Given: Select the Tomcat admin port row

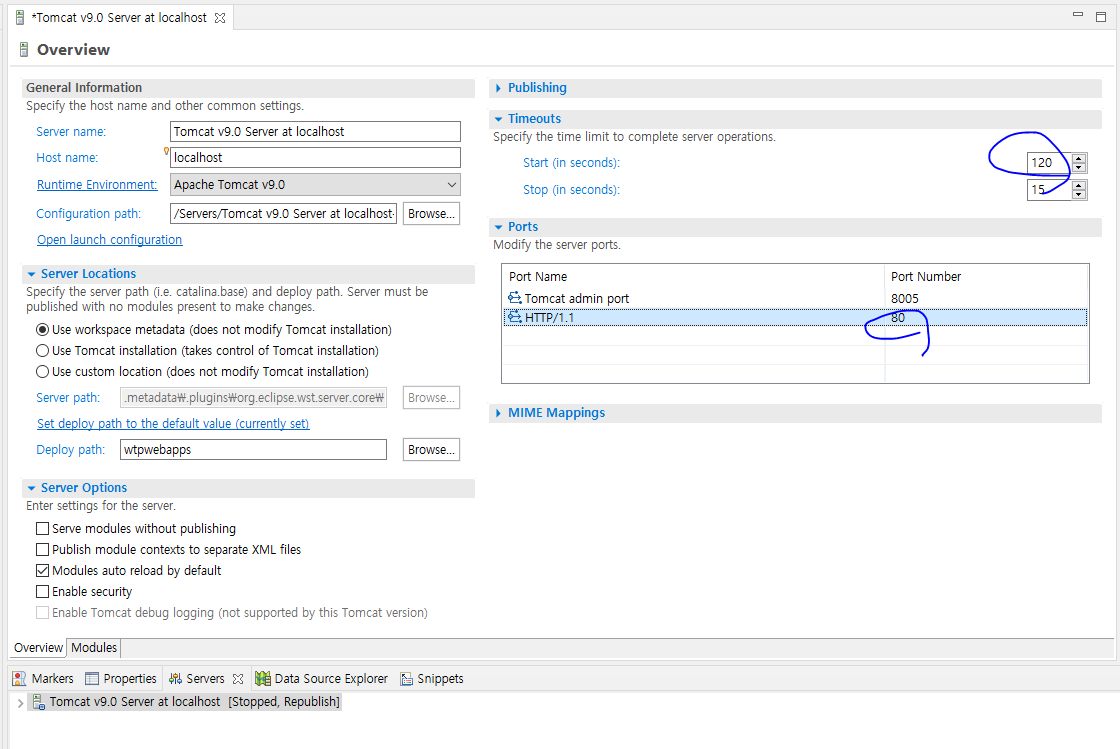Looking at the screenshot, I should pyautogui.click(x=795, y=298).
